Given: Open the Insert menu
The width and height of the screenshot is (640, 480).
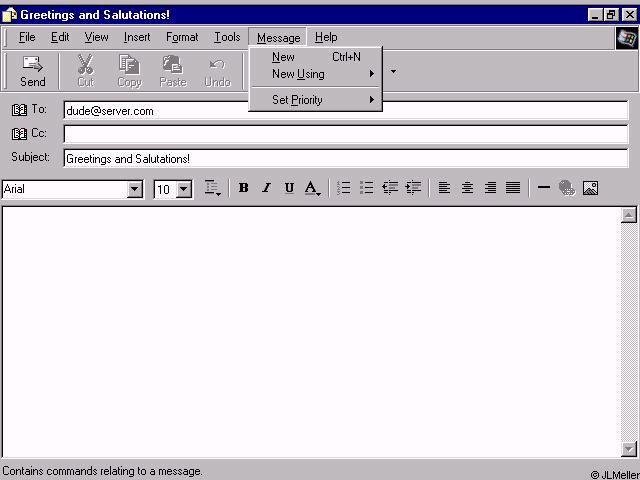Looking at the screenshot, I should pyautogui.click(x=137, y=37).
